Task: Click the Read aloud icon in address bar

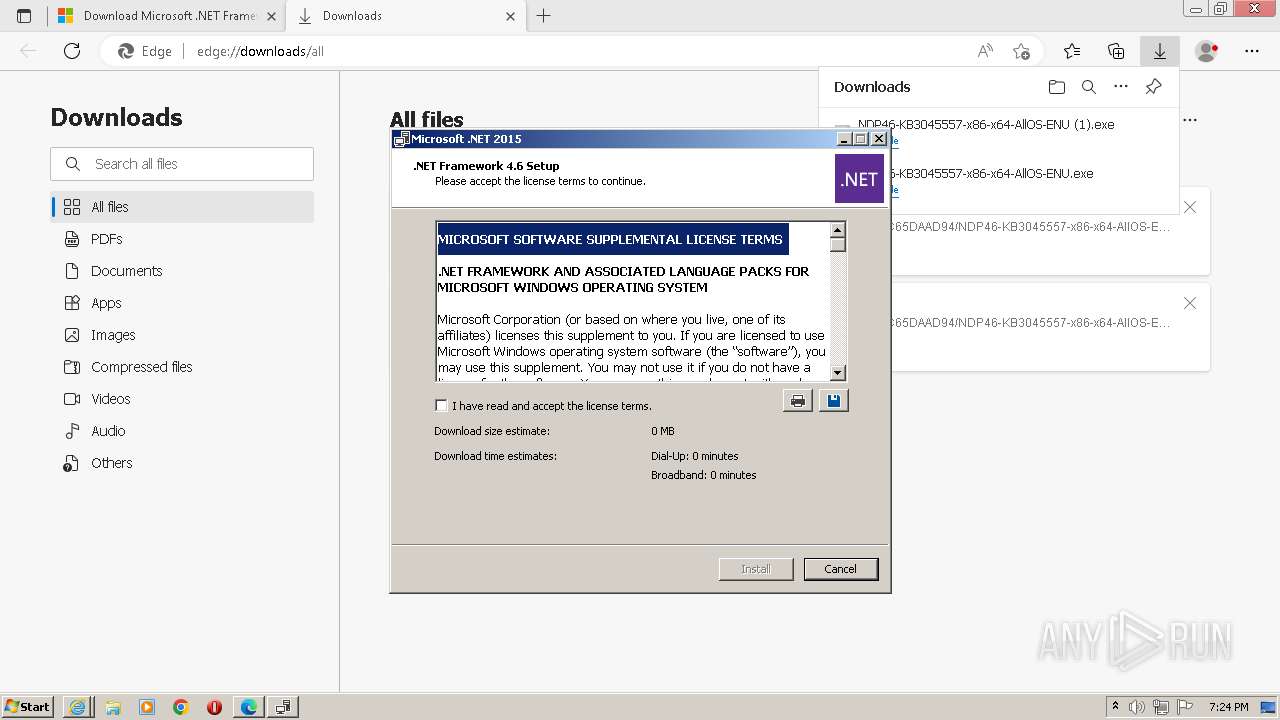Action: click(985, 51)
